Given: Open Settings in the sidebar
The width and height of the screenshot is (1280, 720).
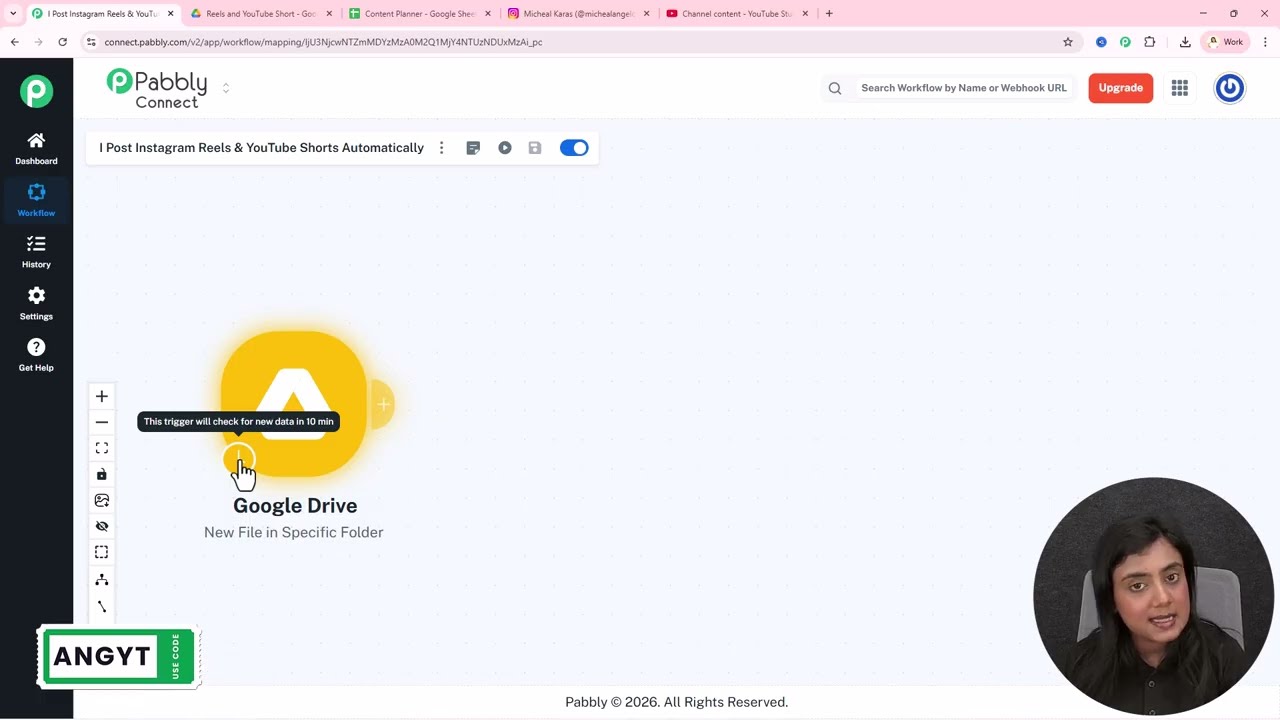Looking at the screenshot, I should pos(36,304).
